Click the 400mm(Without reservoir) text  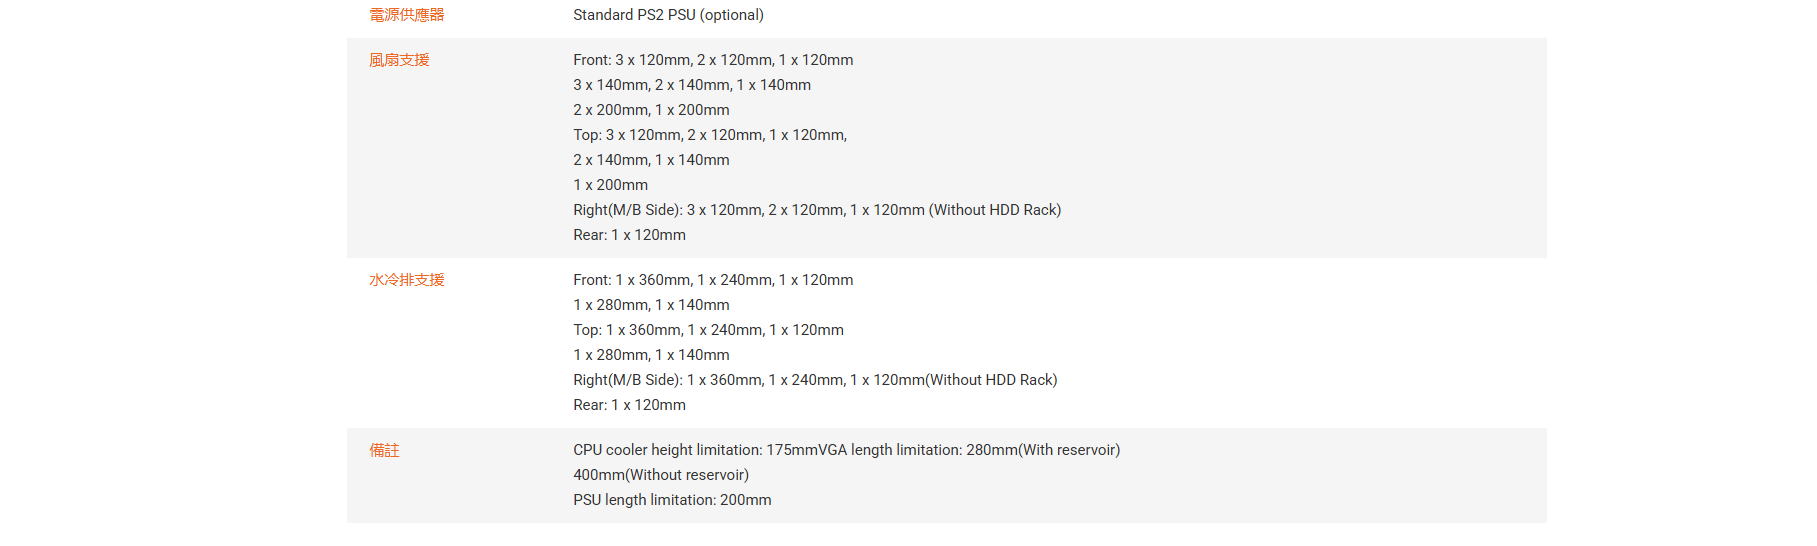coord(661,475)
